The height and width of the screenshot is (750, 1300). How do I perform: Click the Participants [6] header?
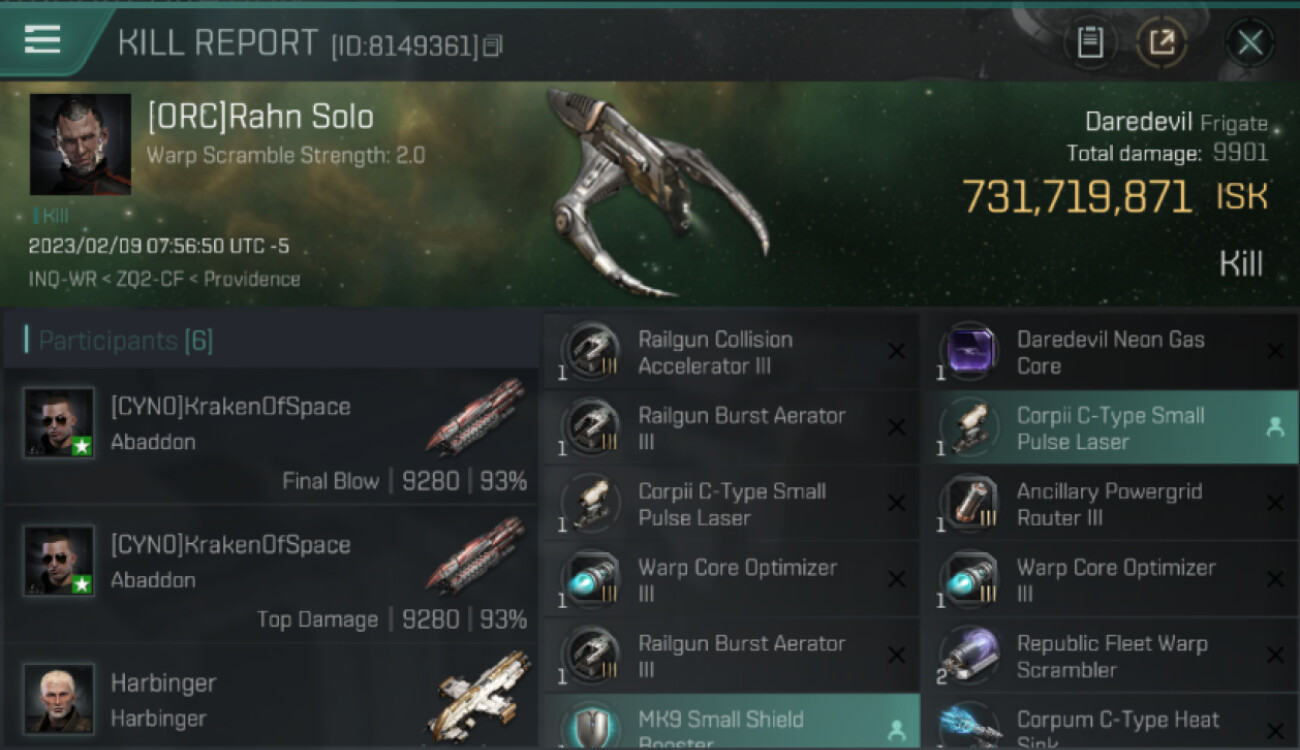(120, 340)
